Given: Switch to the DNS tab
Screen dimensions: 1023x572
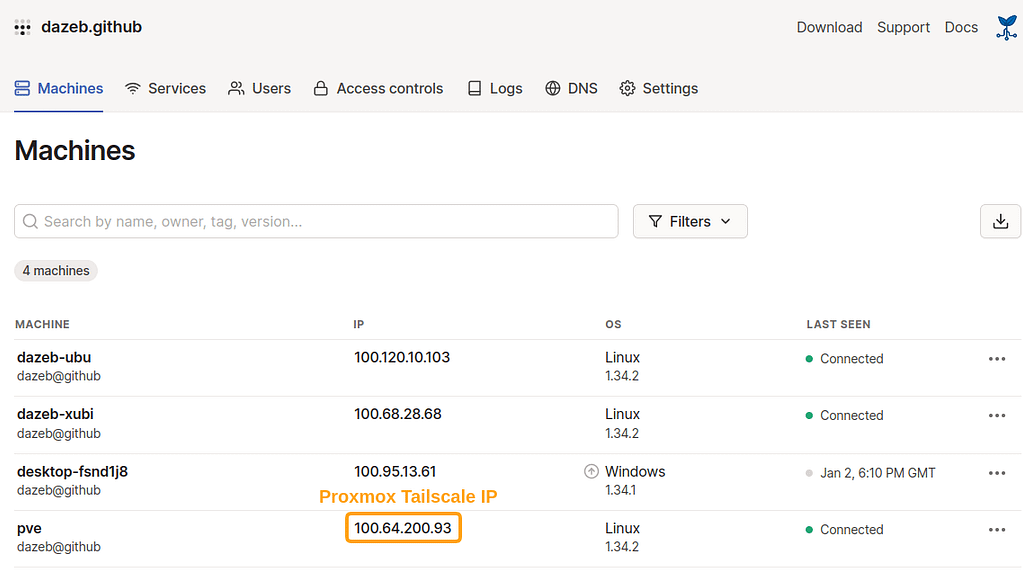Looking at the screenshot, I should [571, 88].
